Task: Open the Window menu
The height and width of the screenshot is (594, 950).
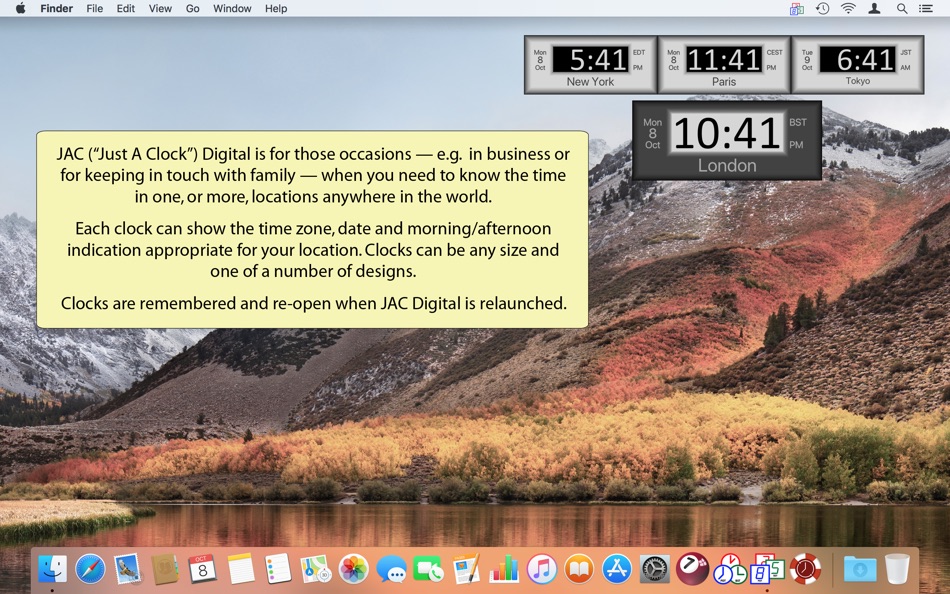Action: click(x=232, y=8)
